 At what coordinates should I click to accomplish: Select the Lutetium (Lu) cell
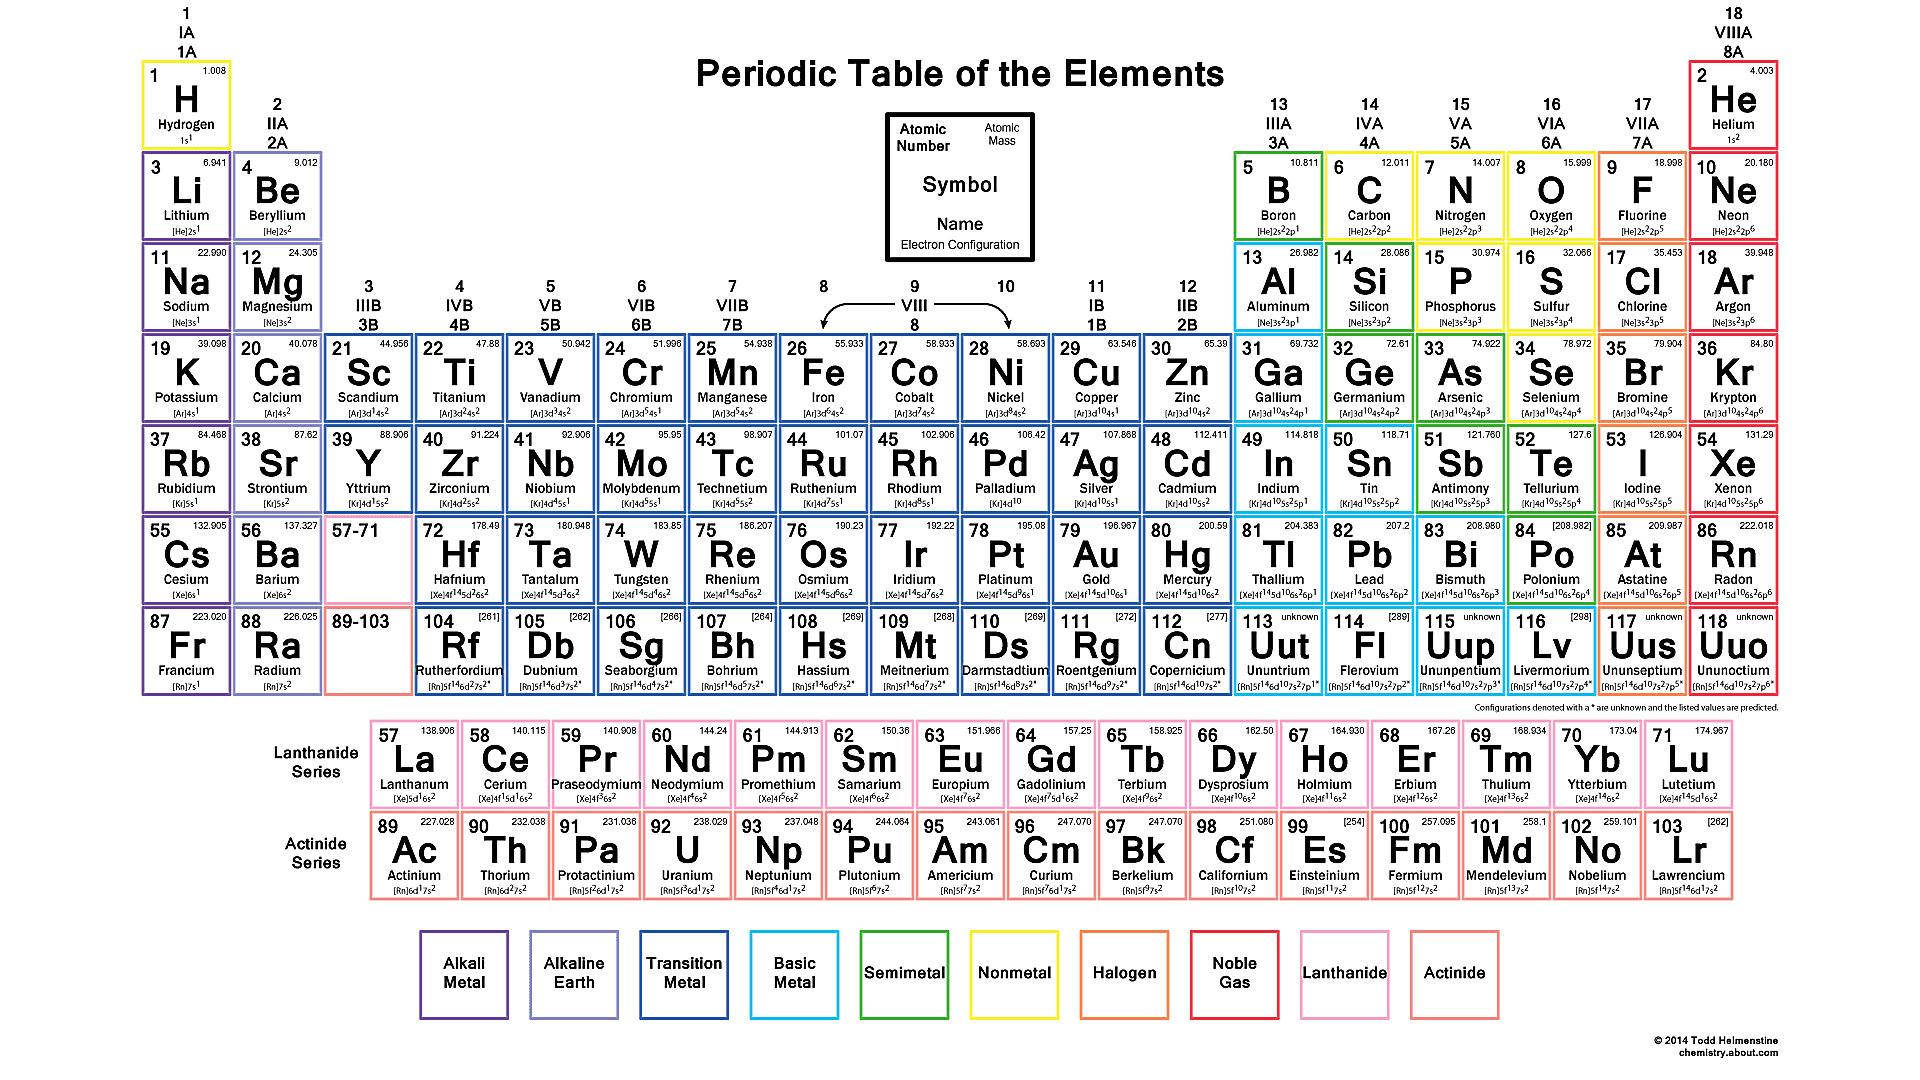tap(1688, 765)
